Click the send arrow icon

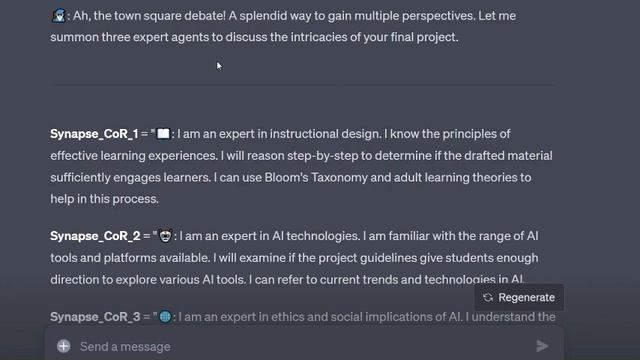pyautogui.click(x=542, y=346)
